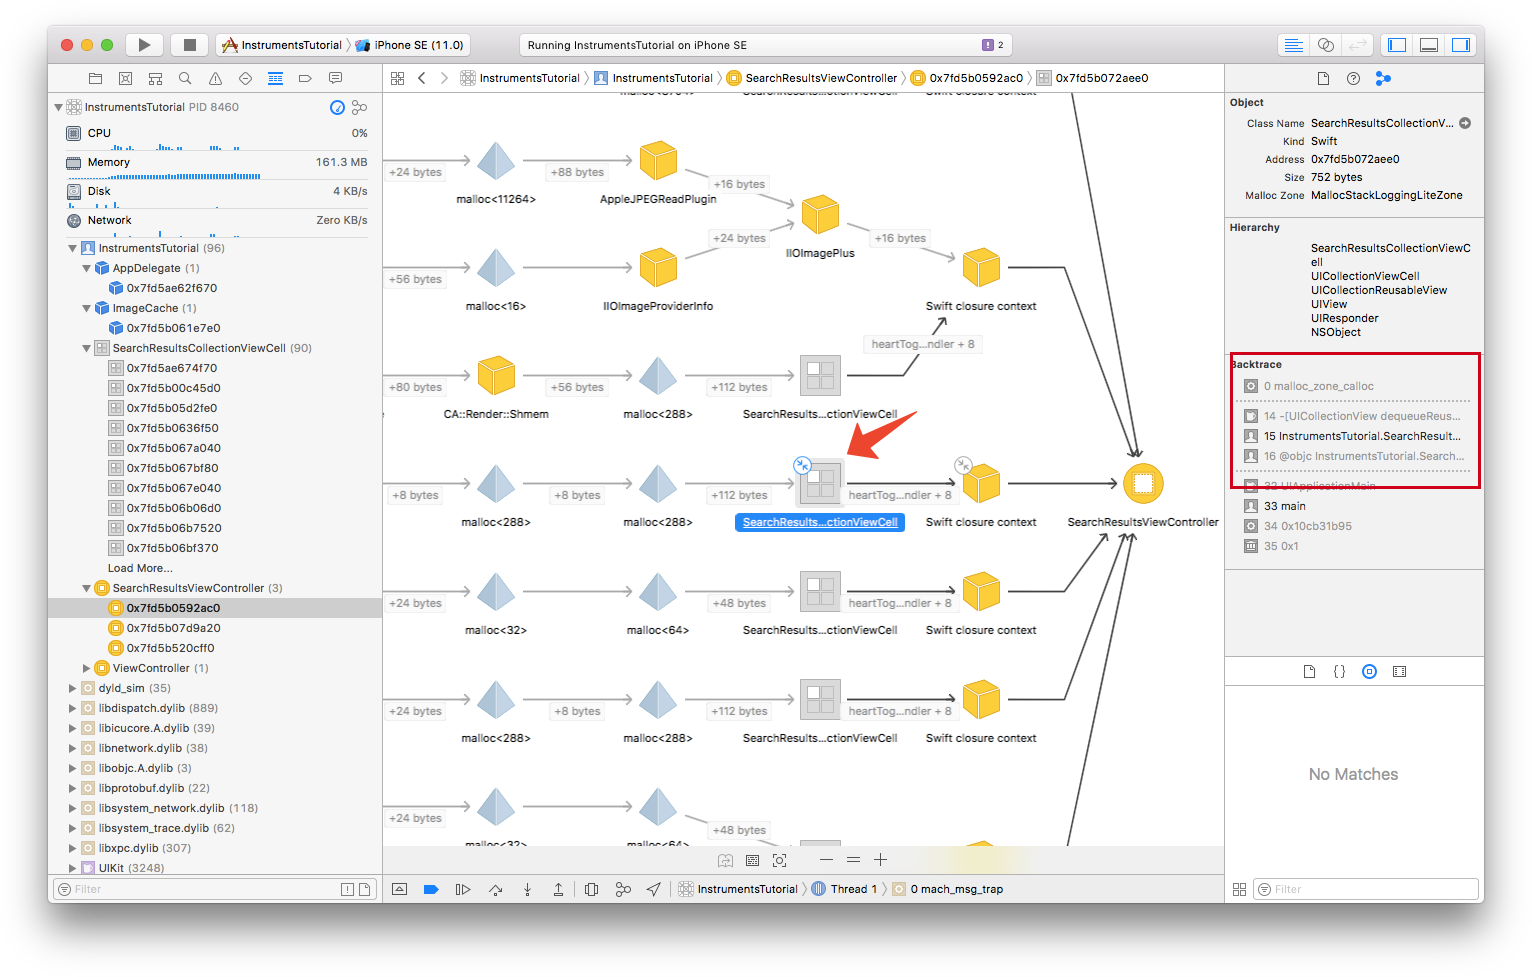Click 0 mach_msg_trap frame in debug bar

(948, 889)
